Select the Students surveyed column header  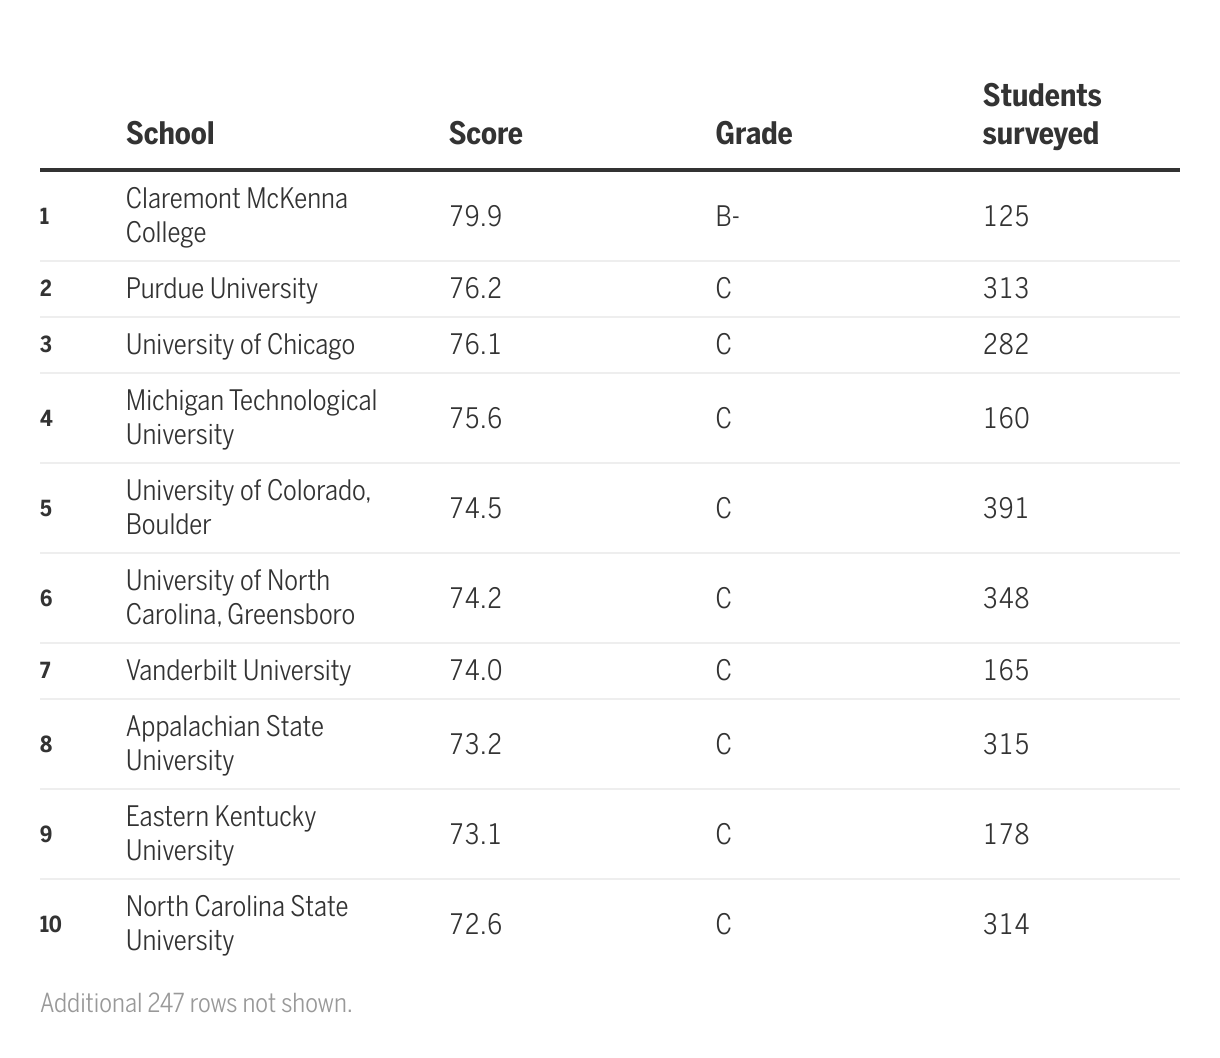point(1040,115)
